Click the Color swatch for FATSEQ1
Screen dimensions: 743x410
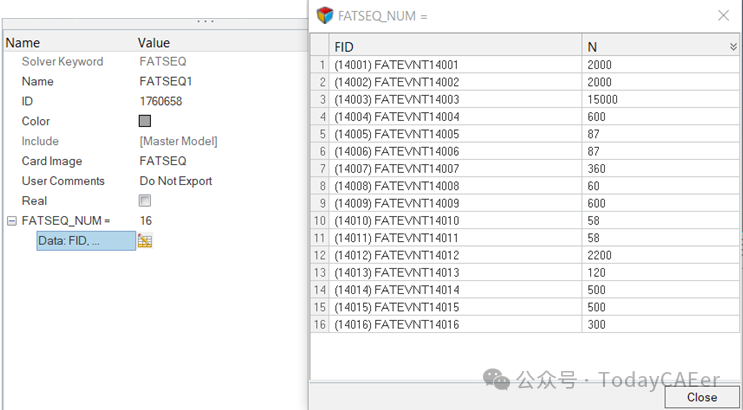point(145,121)
